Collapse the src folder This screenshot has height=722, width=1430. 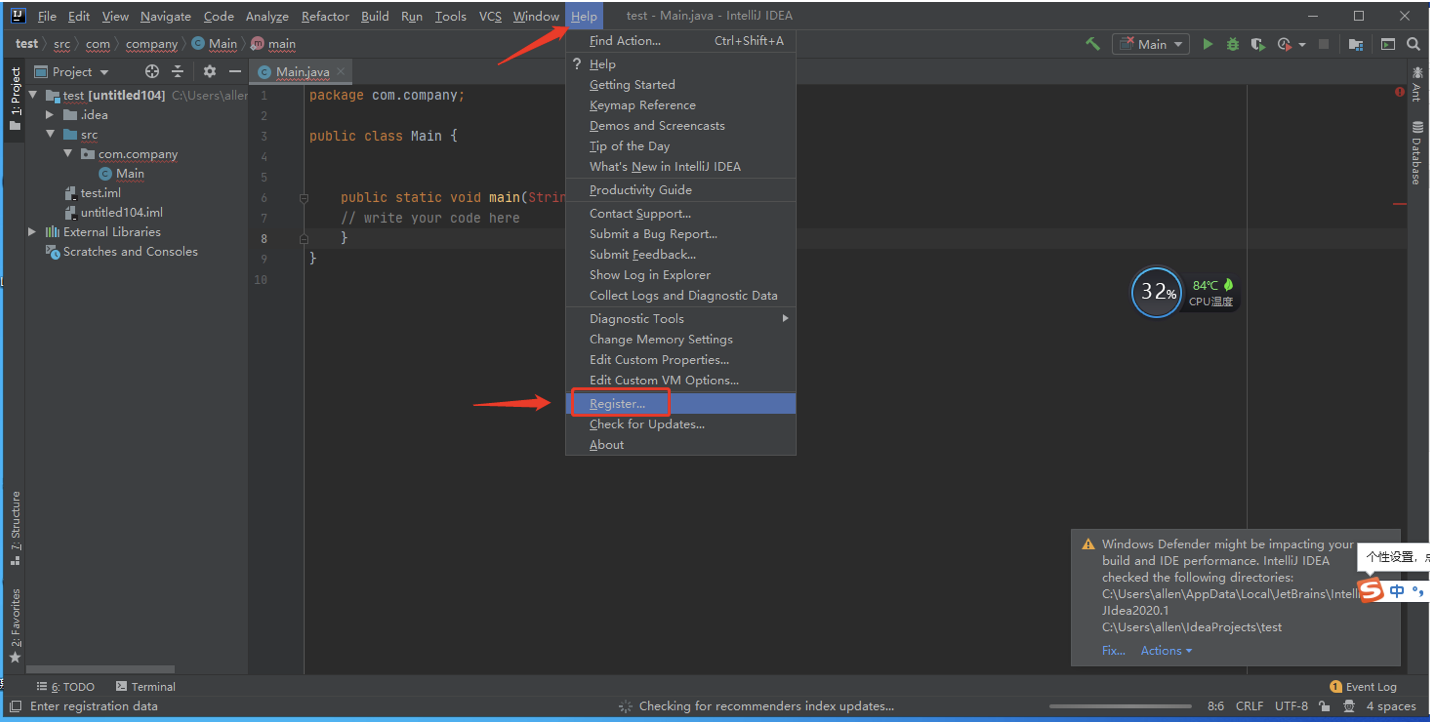(x=50, y=134)
